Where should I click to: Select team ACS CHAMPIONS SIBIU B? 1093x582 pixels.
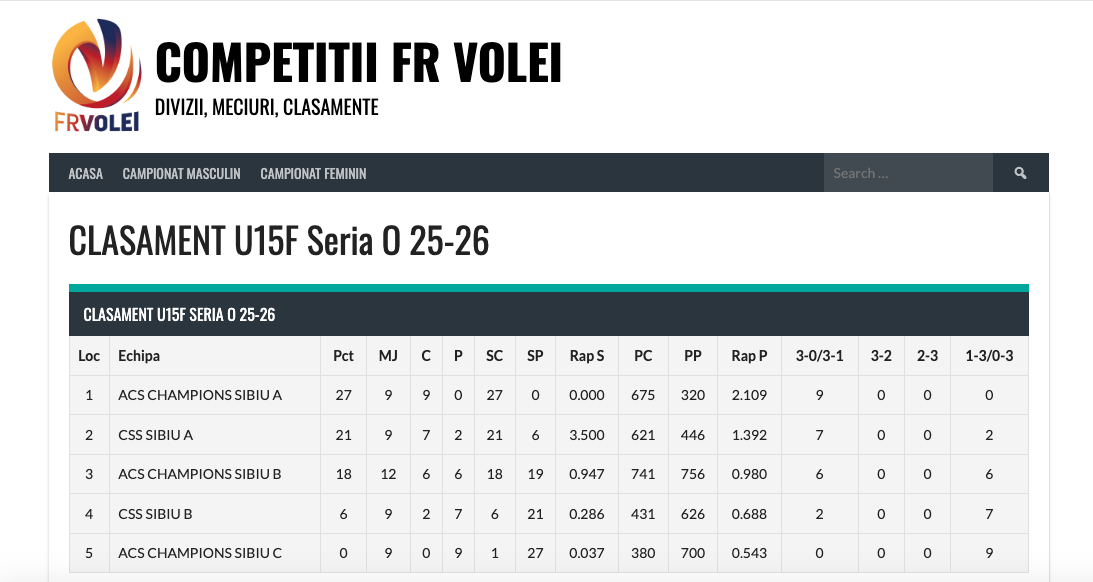pyautogui.click(x=200, y=474)
